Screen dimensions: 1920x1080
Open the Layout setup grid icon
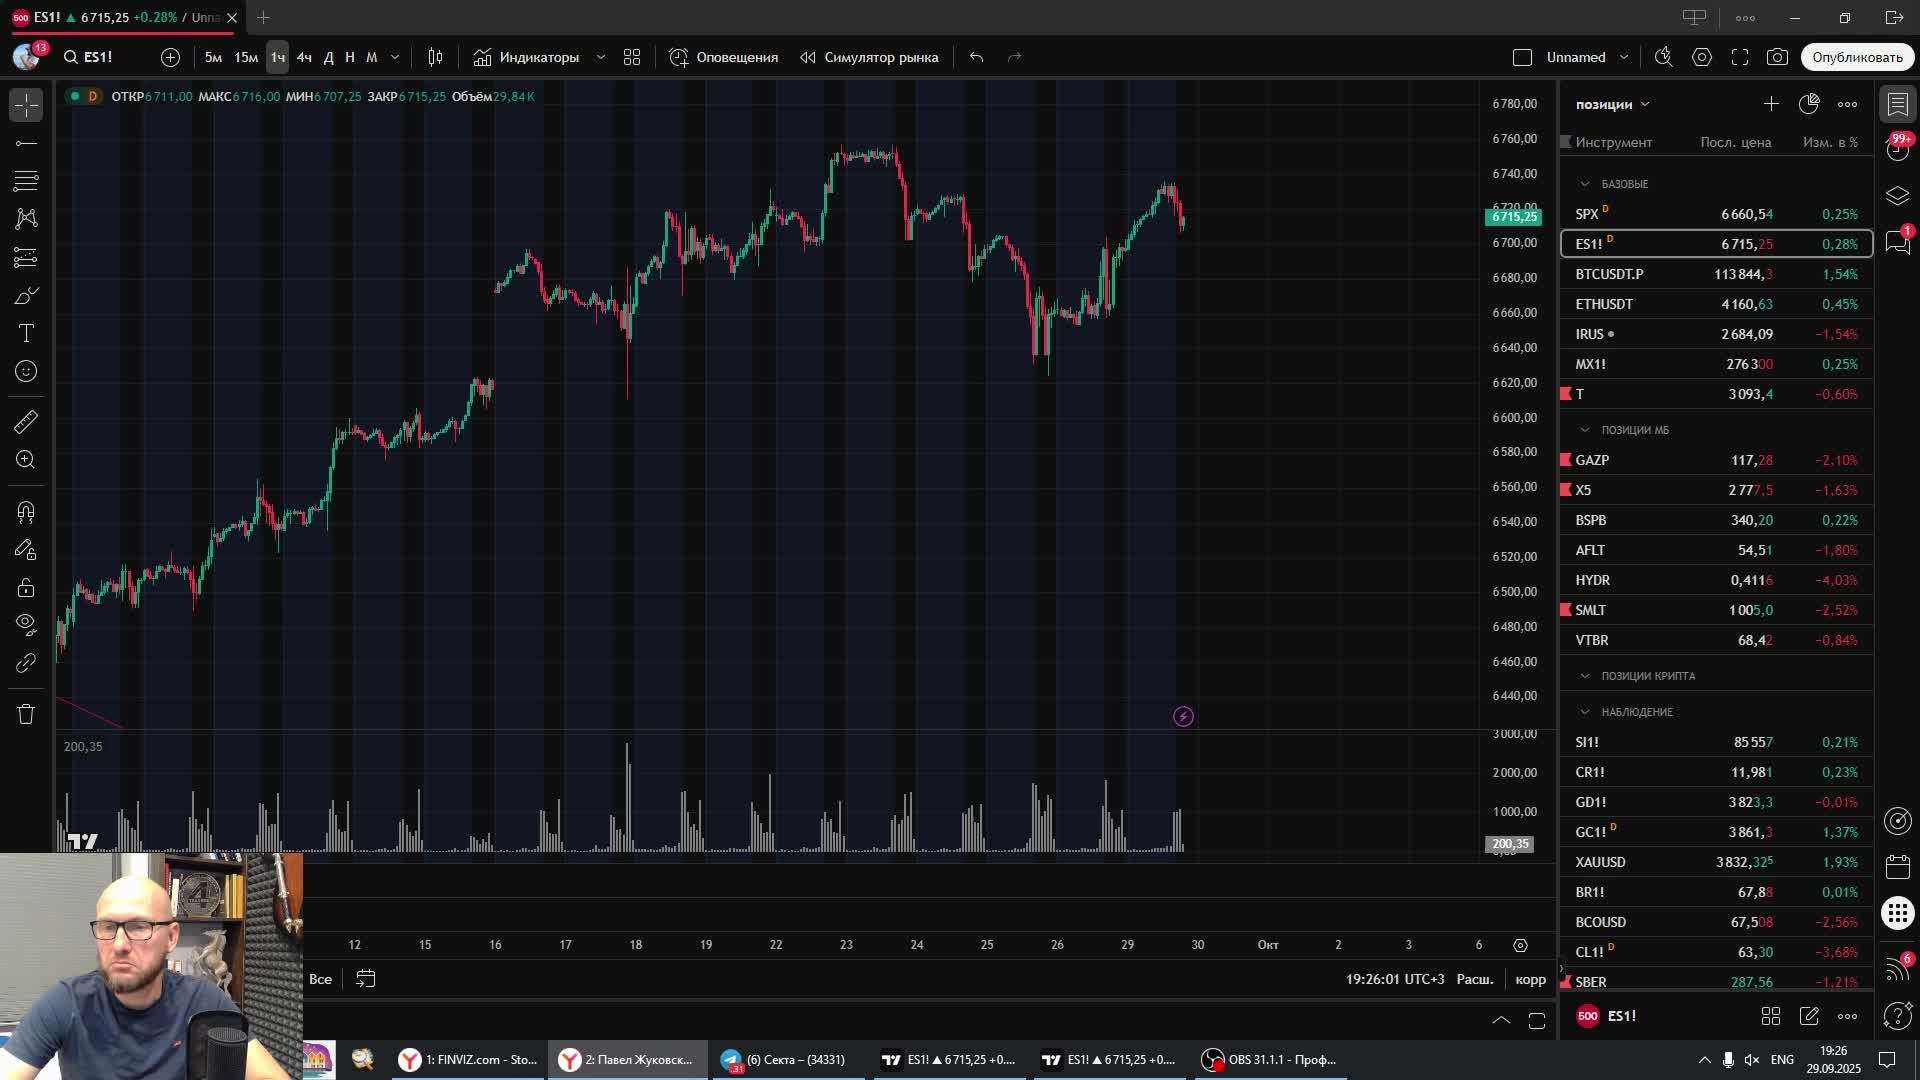pos(632,57)
